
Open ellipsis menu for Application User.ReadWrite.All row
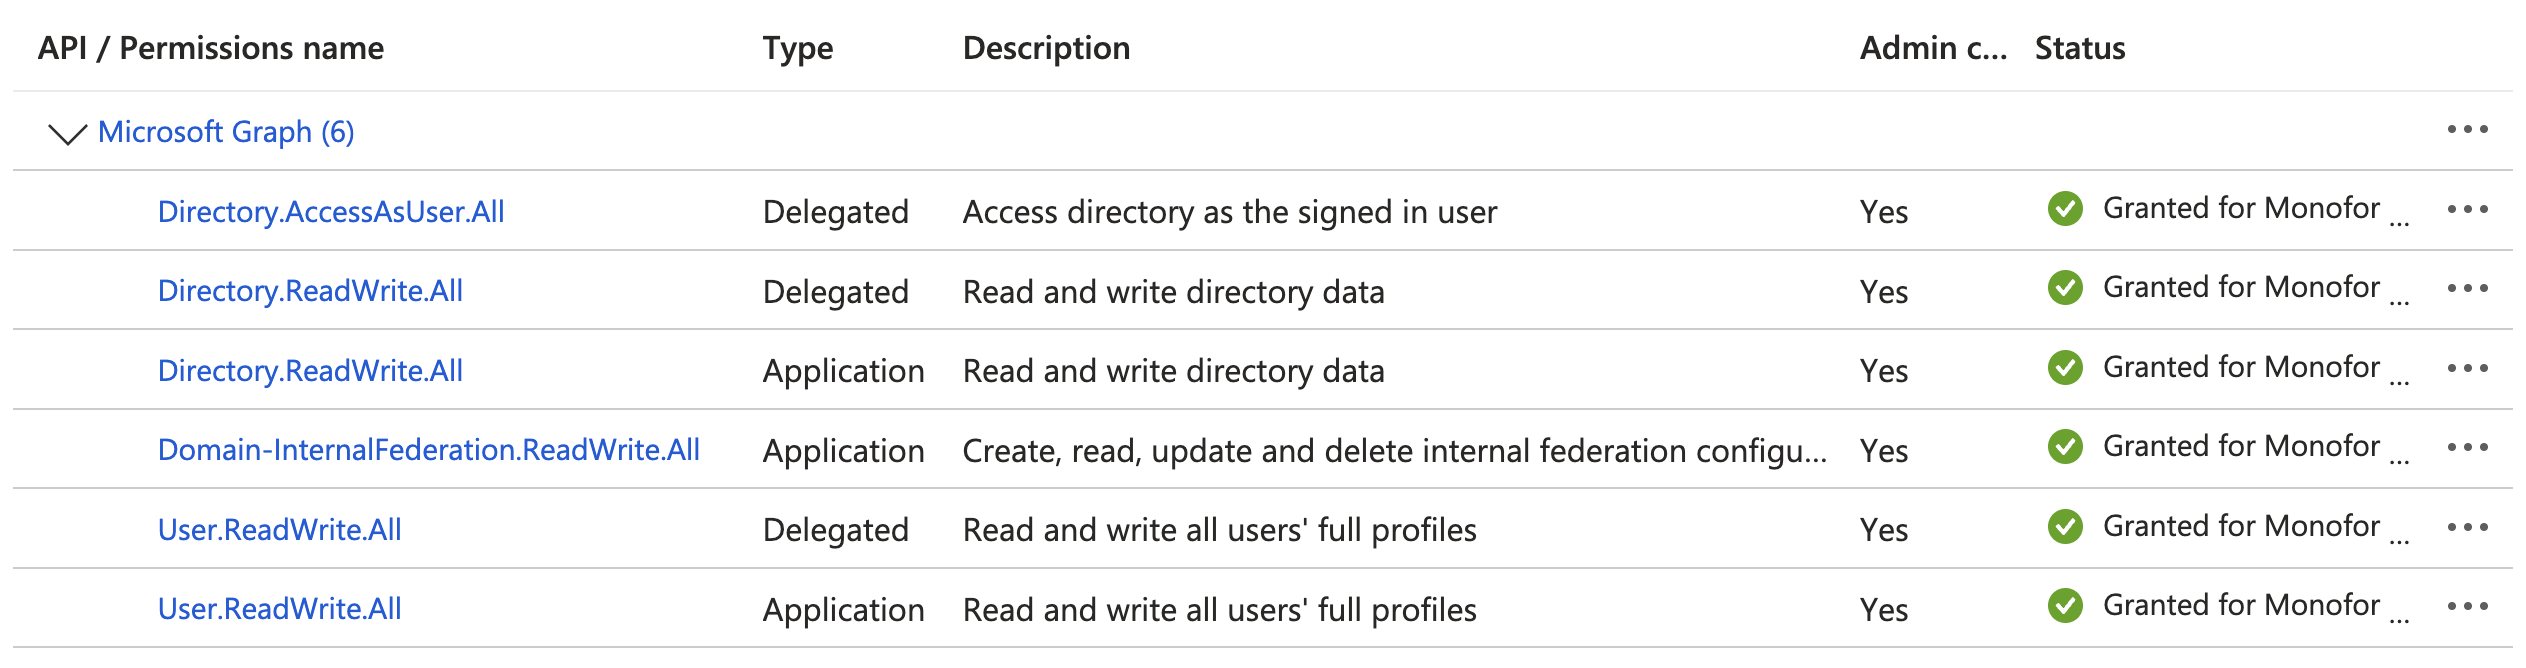pos(2467,607)
